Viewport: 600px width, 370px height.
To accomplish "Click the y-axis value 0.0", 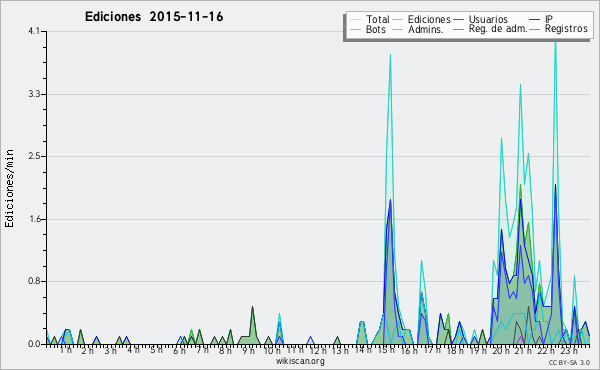I will [x=34, y=344].
